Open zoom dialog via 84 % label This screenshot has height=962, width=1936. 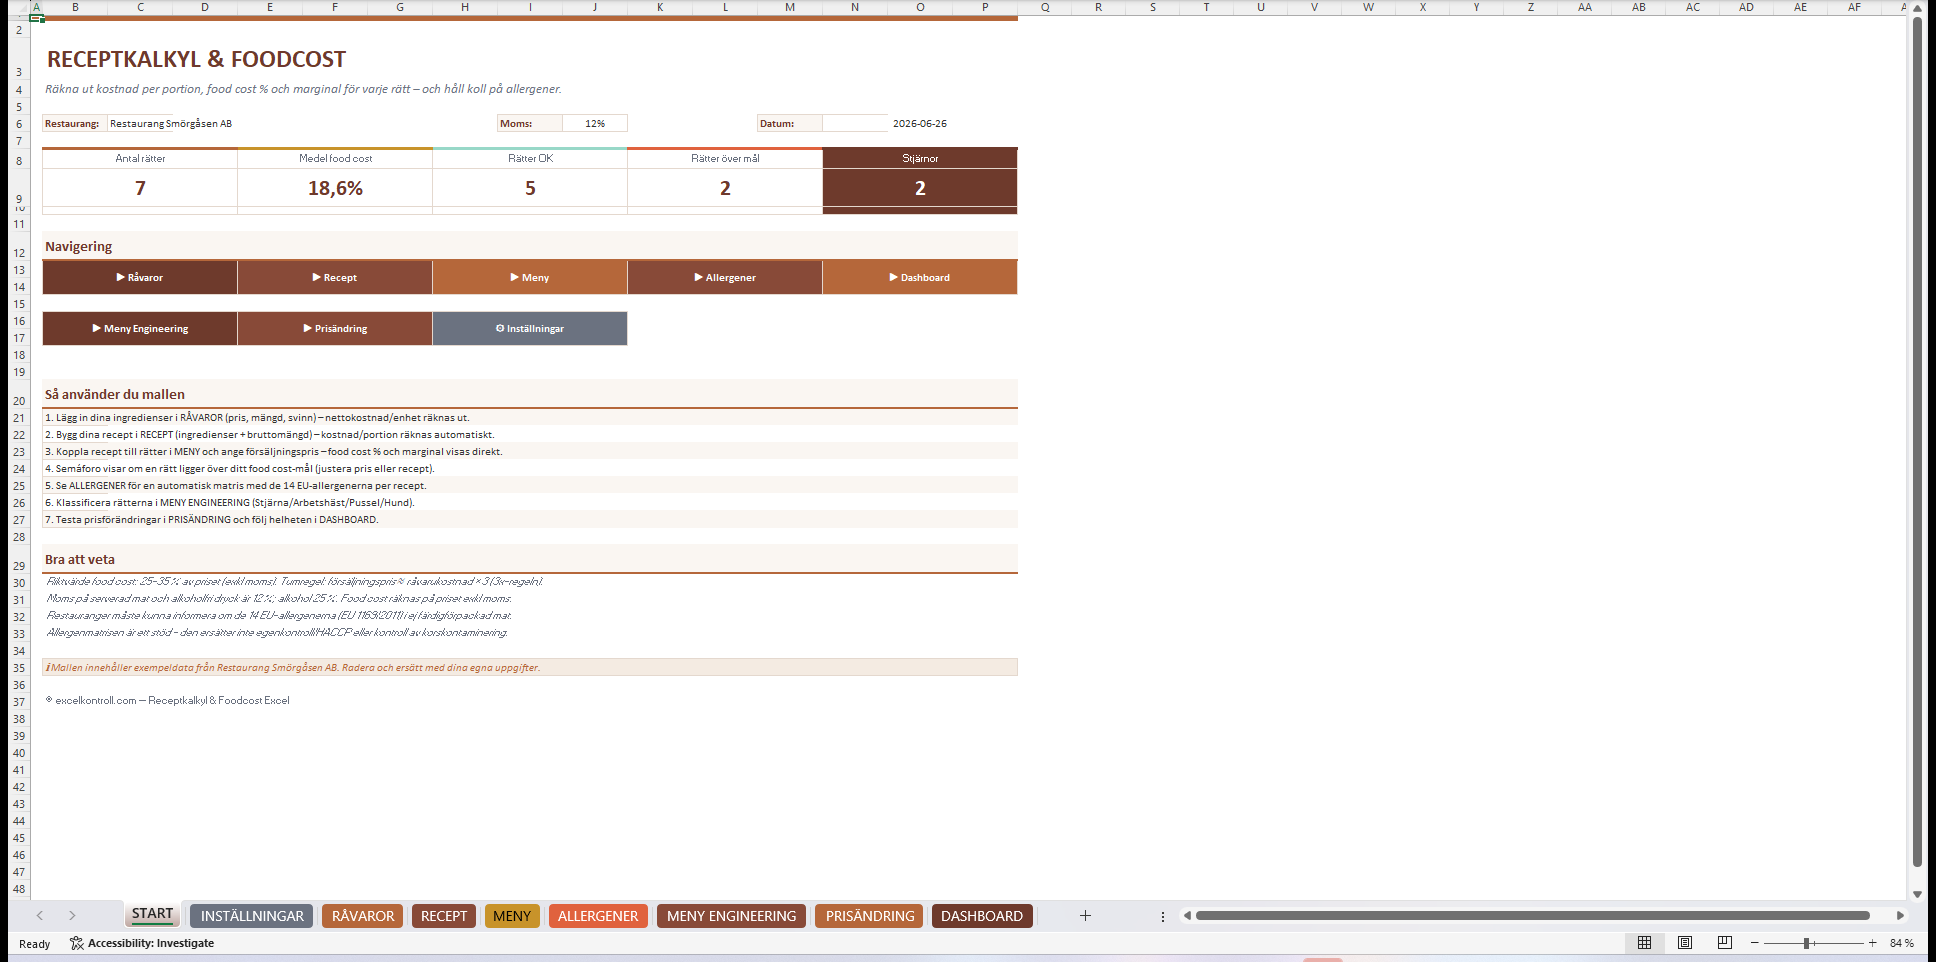(x=1901, y=943)
